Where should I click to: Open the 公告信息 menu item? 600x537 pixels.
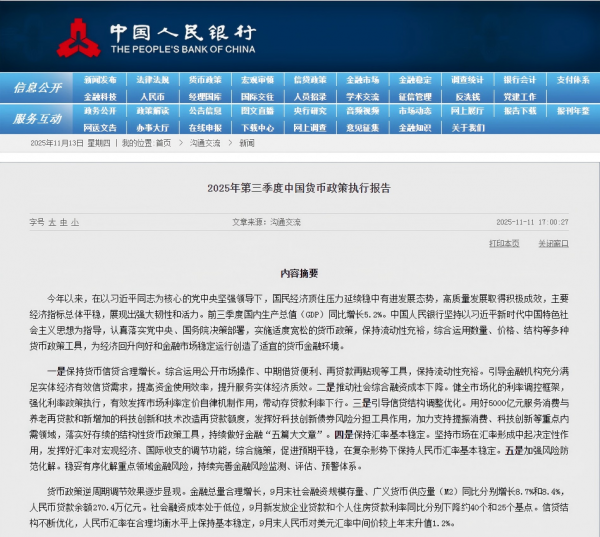pyautogui.click(x=205, y=111)
